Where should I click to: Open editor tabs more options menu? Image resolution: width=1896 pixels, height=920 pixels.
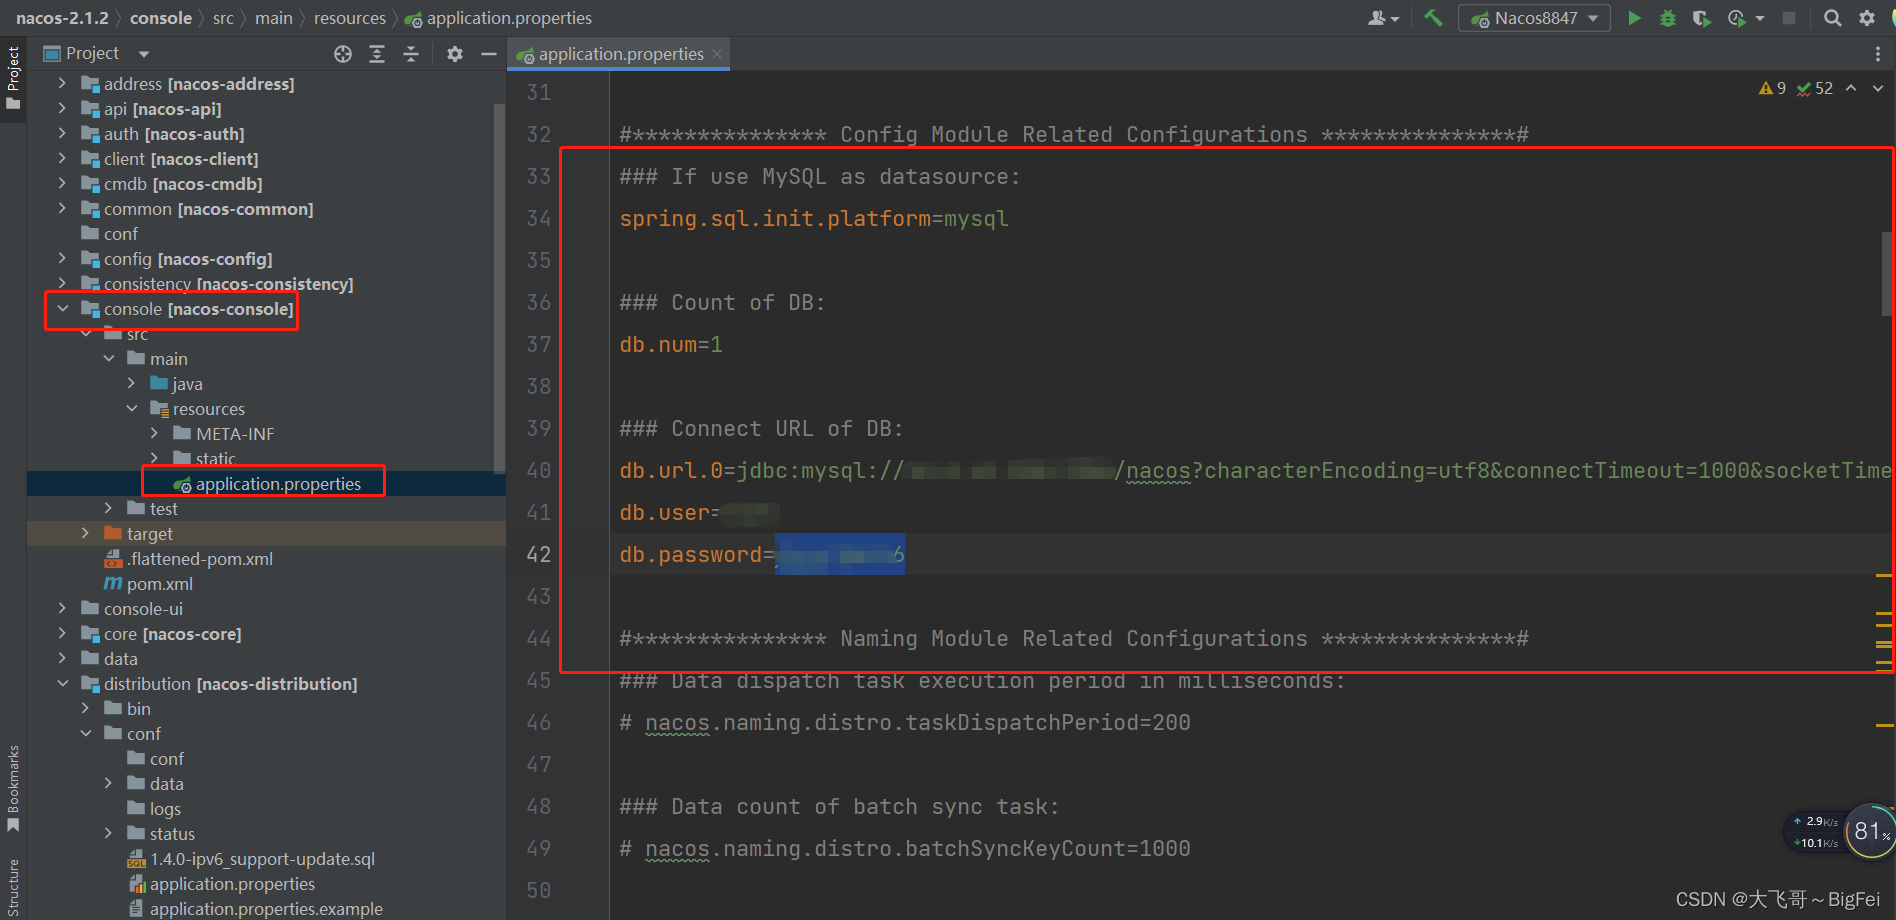point(1877,54)
